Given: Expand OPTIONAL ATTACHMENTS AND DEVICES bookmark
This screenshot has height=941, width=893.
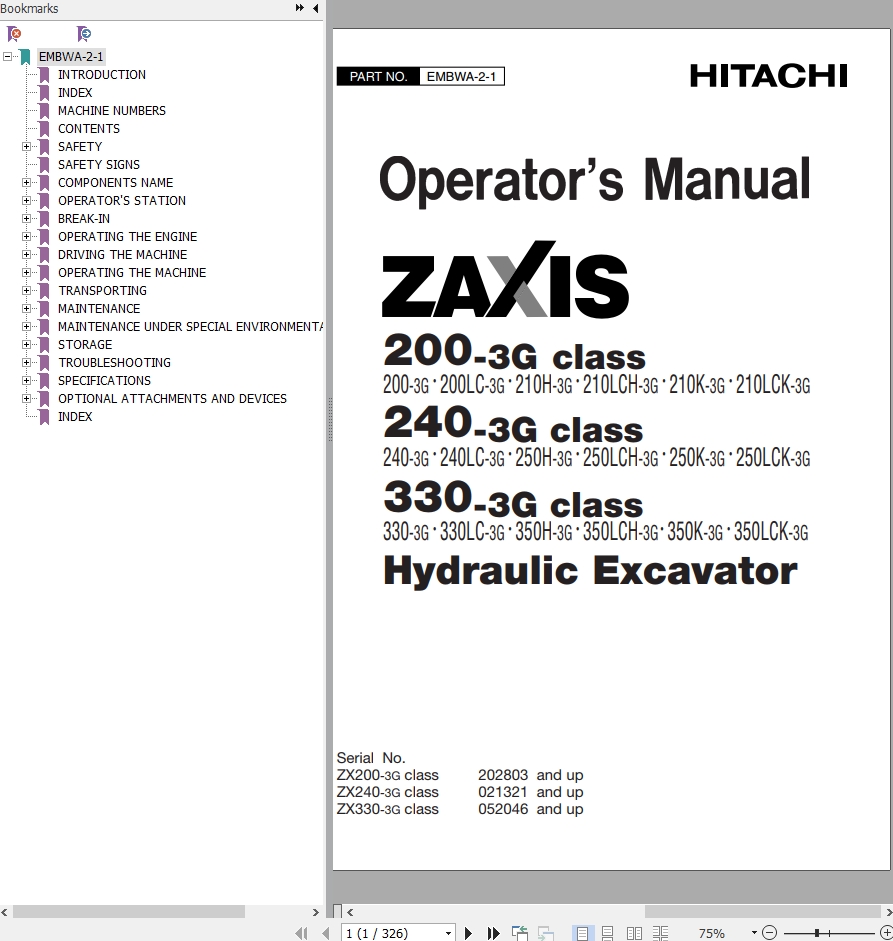Looking at the screenshot, I should click(x=26, y=398).
